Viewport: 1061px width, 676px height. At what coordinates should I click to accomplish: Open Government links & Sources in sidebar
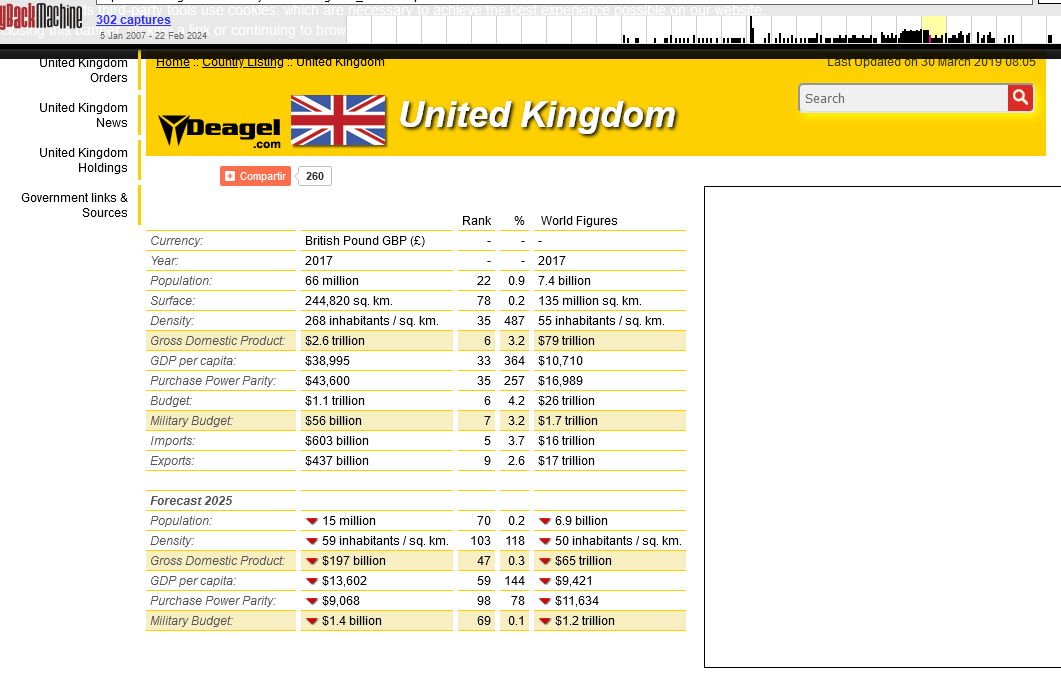(74, 205)
